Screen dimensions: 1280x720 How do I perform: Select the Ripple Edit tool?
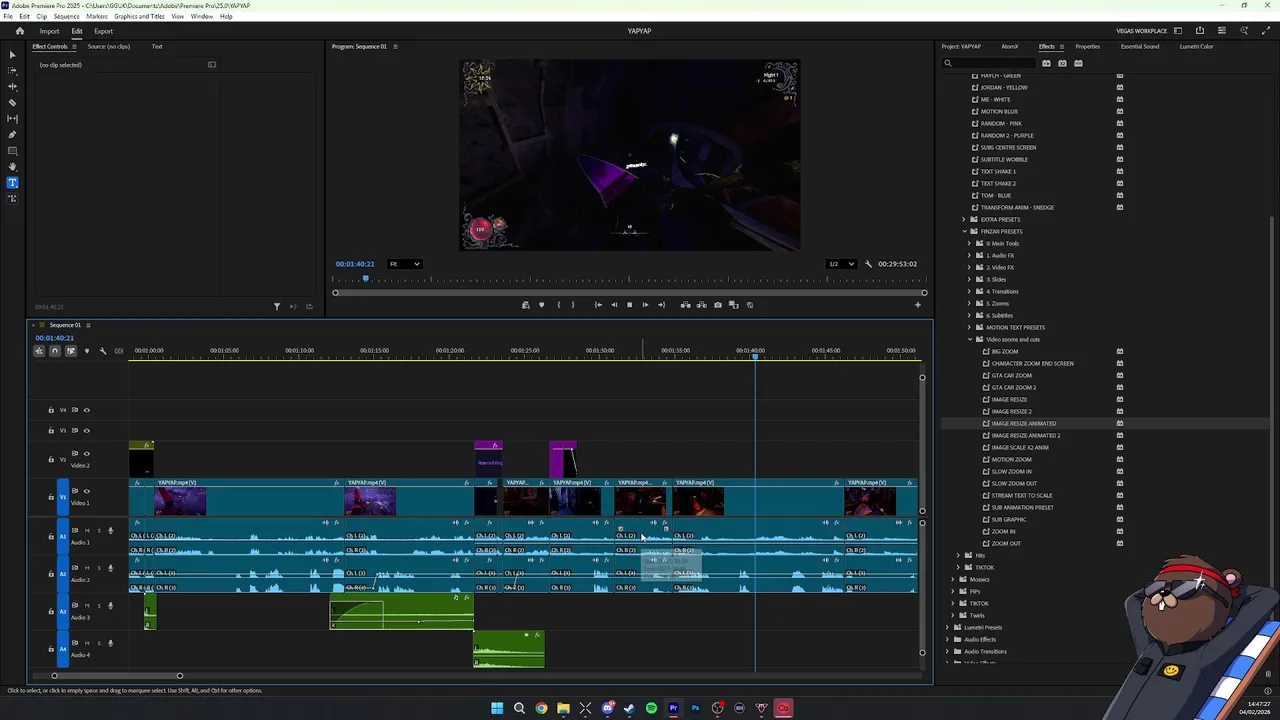point(12,86)
